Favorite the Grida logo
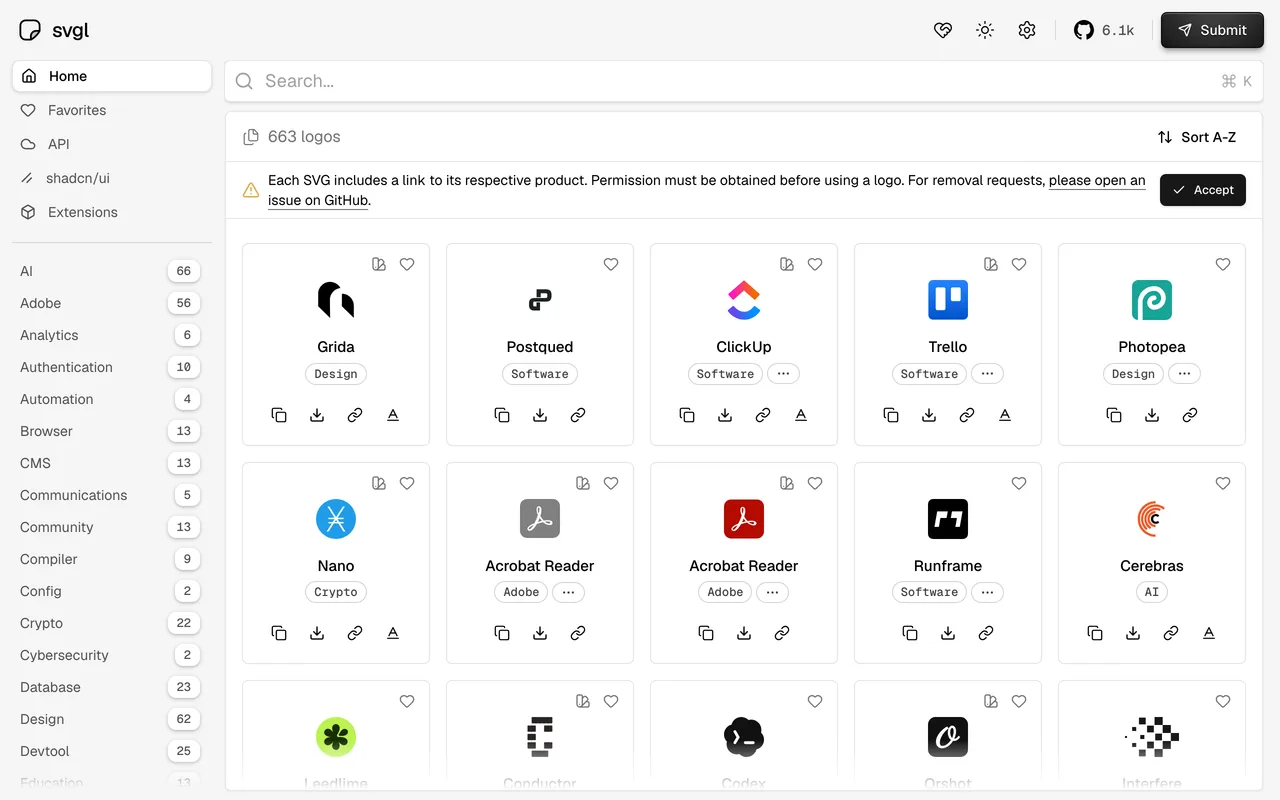This screenshot has width=1280, height=800. 407,265
